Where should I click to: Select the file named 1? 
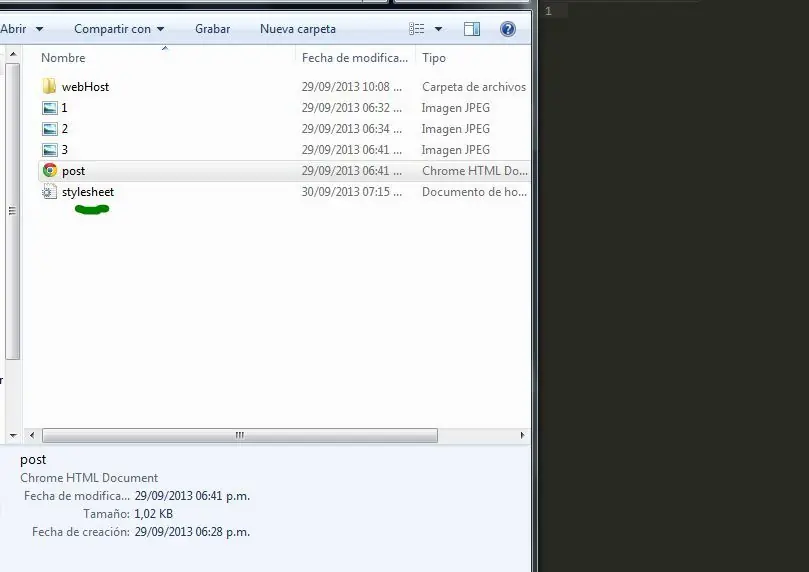point(64,108)
